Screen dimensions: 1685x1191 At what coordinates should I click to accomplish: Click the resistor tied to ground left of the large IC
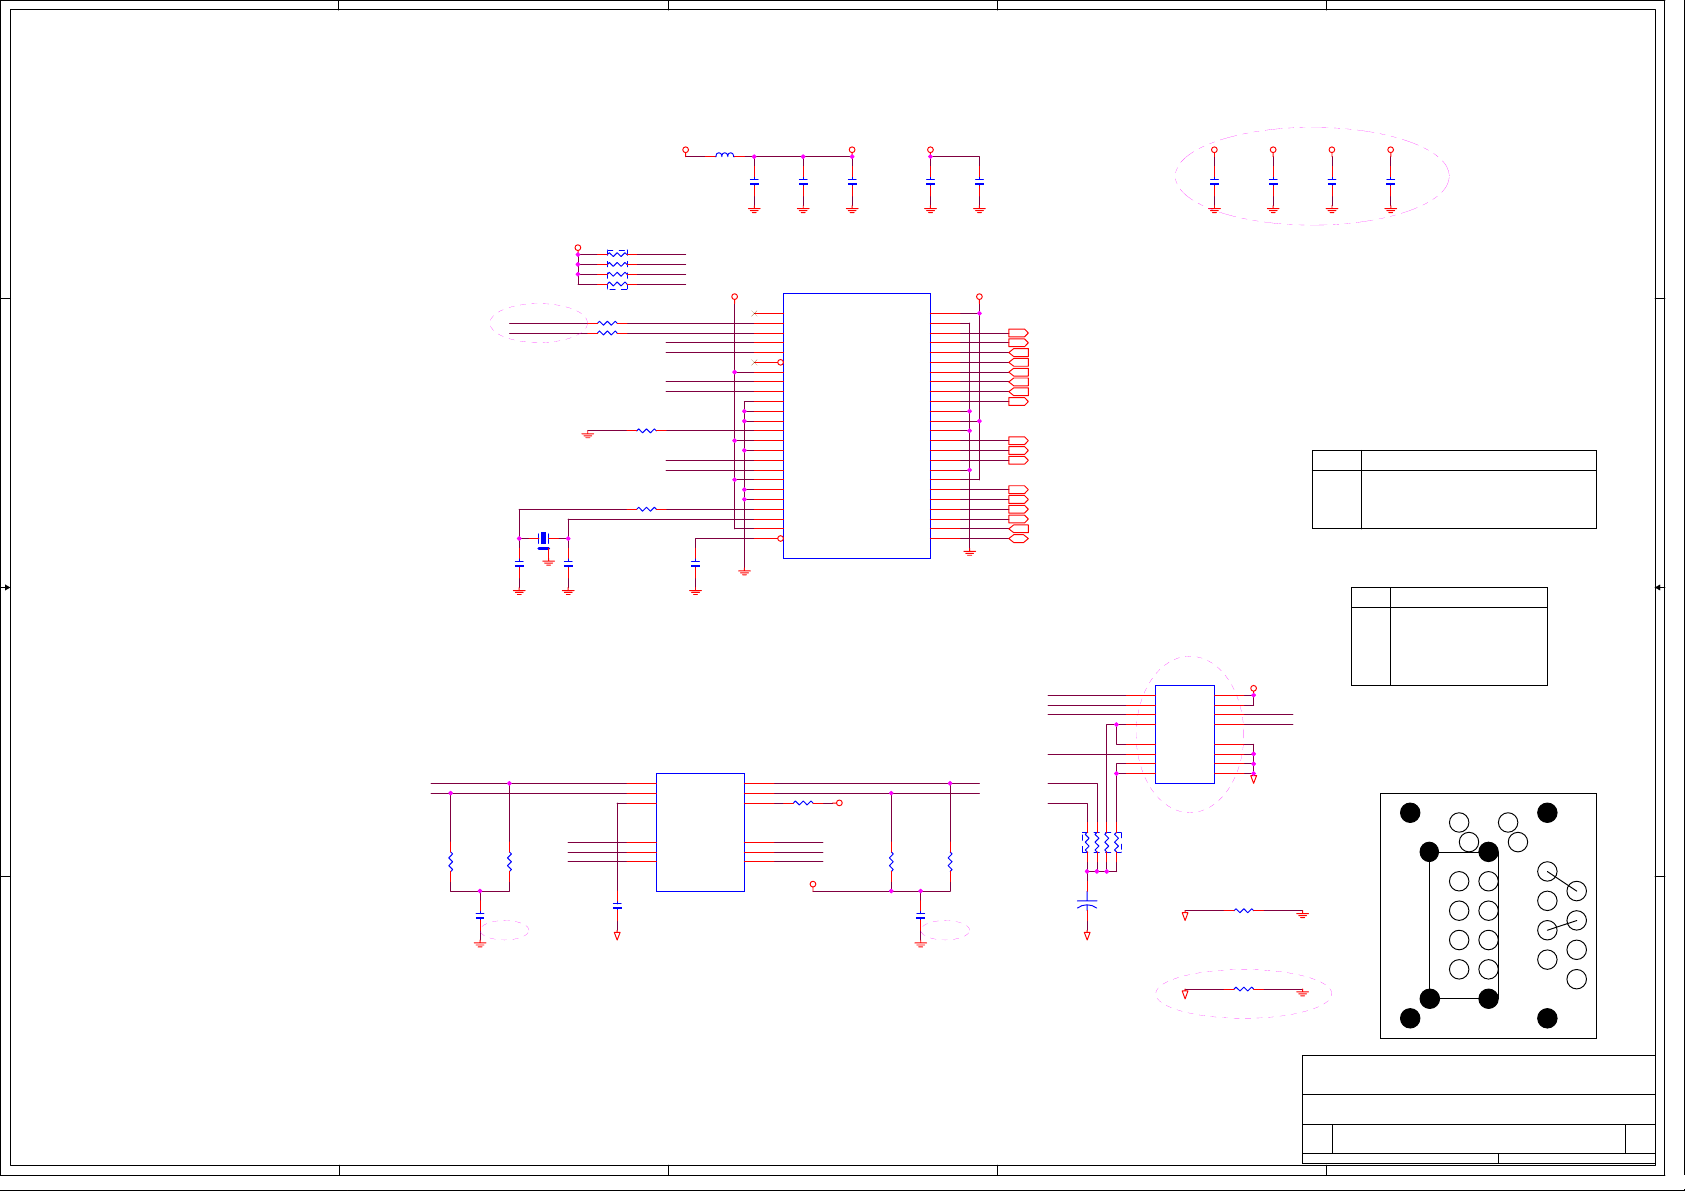coord(647,431)
